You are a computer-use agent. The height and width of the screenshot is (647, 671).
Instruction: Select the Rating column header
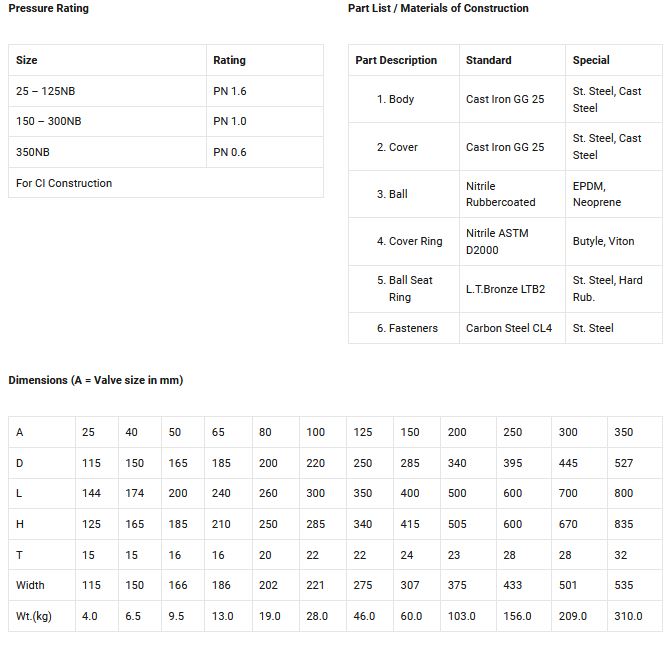click(229, 60)
